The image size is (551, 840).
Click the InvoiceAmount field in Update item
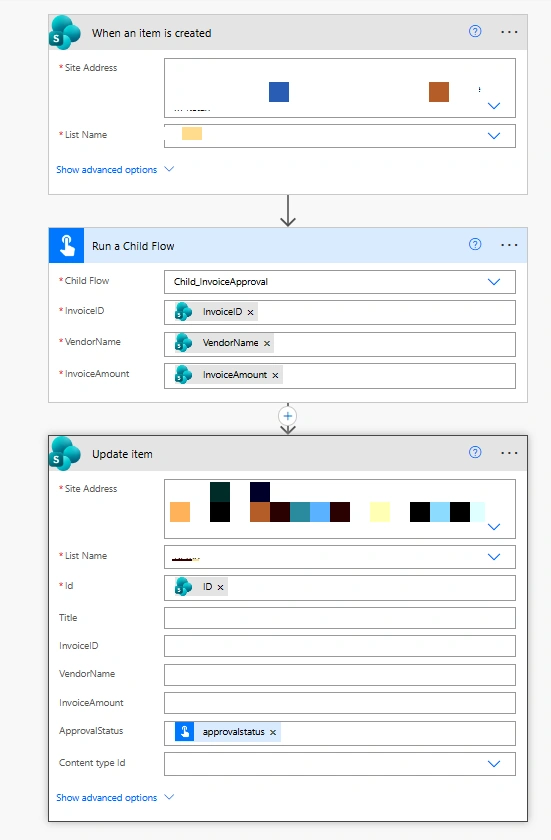(339, 703)
